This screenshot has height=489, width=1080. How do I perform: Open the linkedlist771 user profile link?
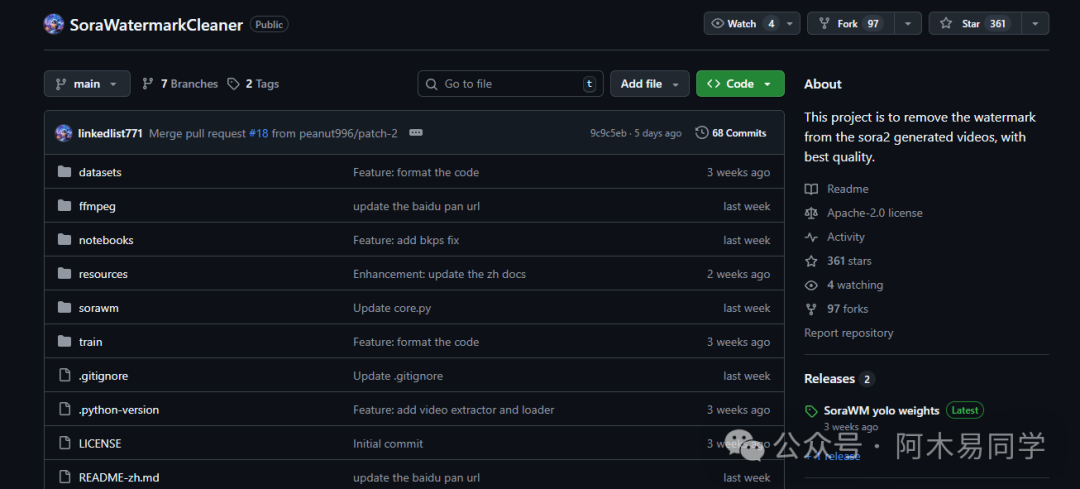pyautogui.click(x=110, y=133)
